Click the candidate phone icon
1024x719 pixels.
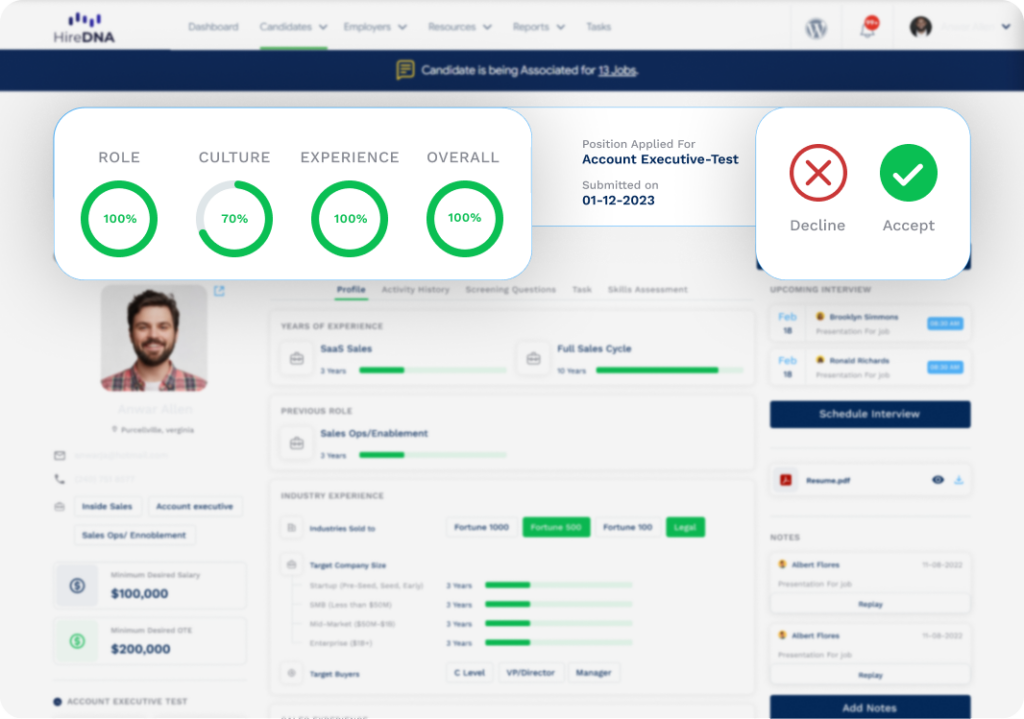point(59,479)
